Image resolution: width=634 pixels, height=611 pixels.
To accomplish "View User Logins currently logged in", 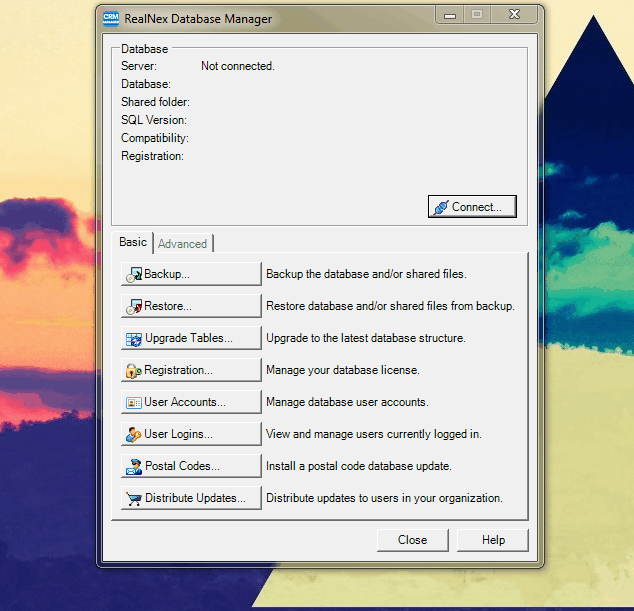I will (190, 434).
